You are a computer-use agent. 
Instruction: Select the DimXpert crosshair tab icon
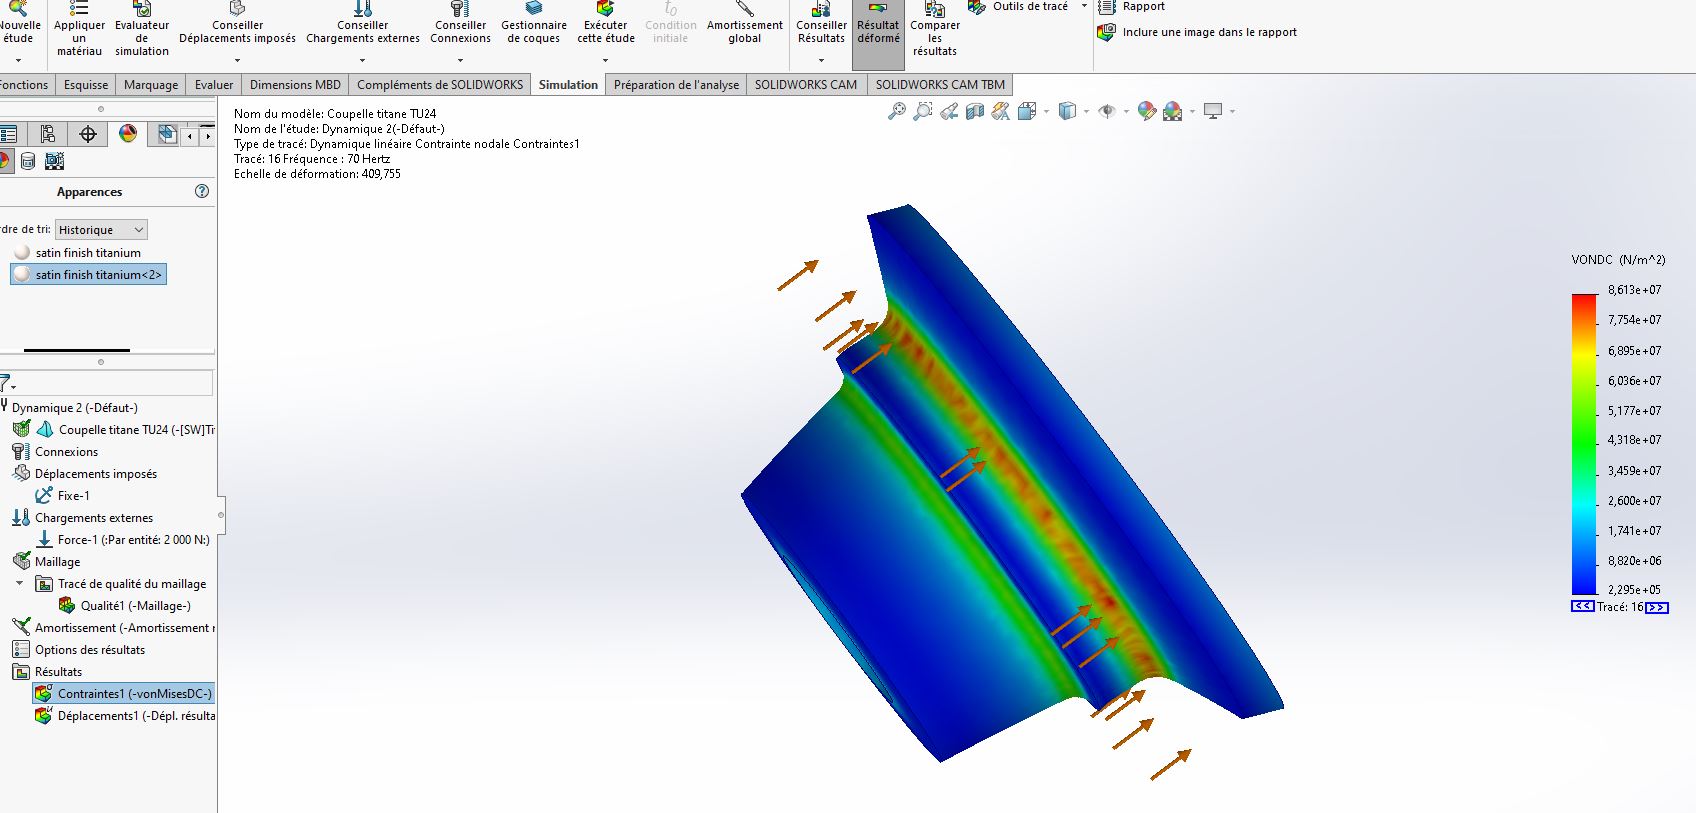88,134
